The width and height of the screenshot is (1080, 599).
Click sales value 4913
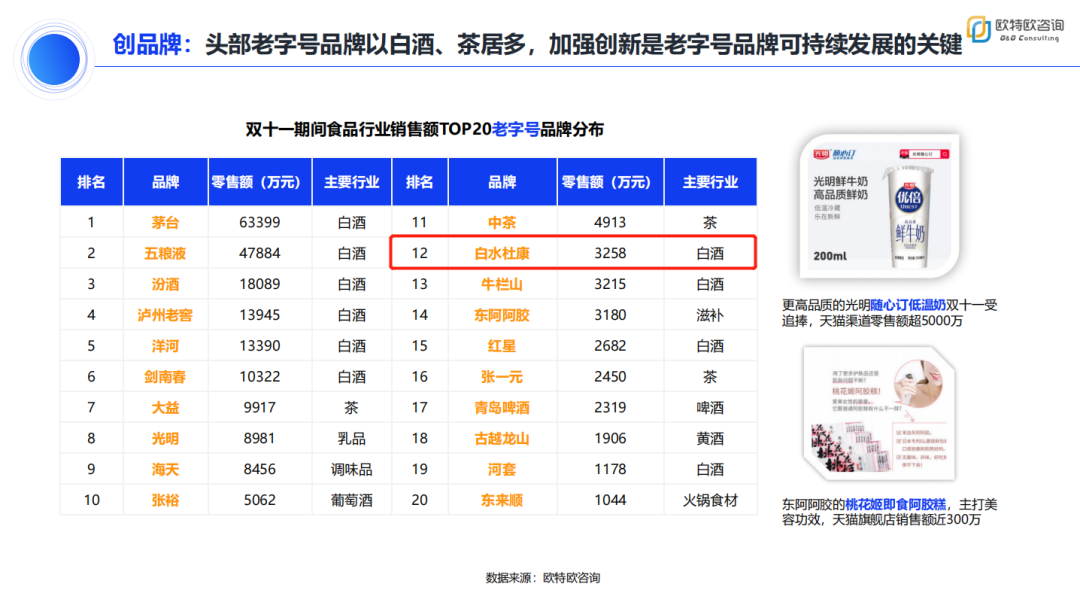(x=610, y=222)
